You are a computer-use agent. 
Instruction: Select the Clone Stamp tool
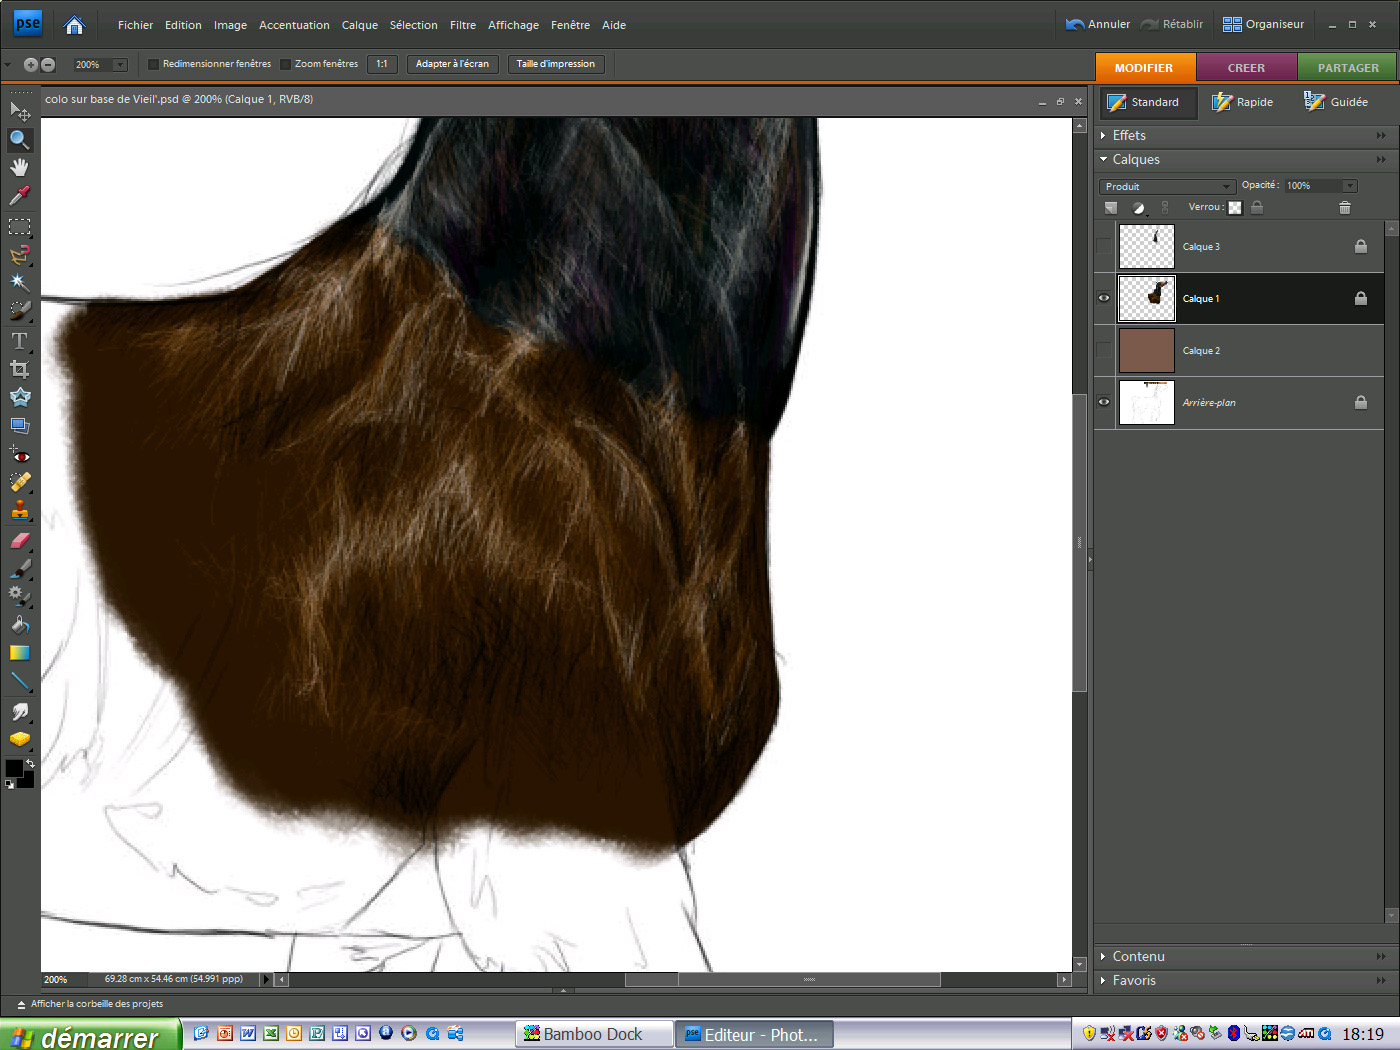[19, 510]
